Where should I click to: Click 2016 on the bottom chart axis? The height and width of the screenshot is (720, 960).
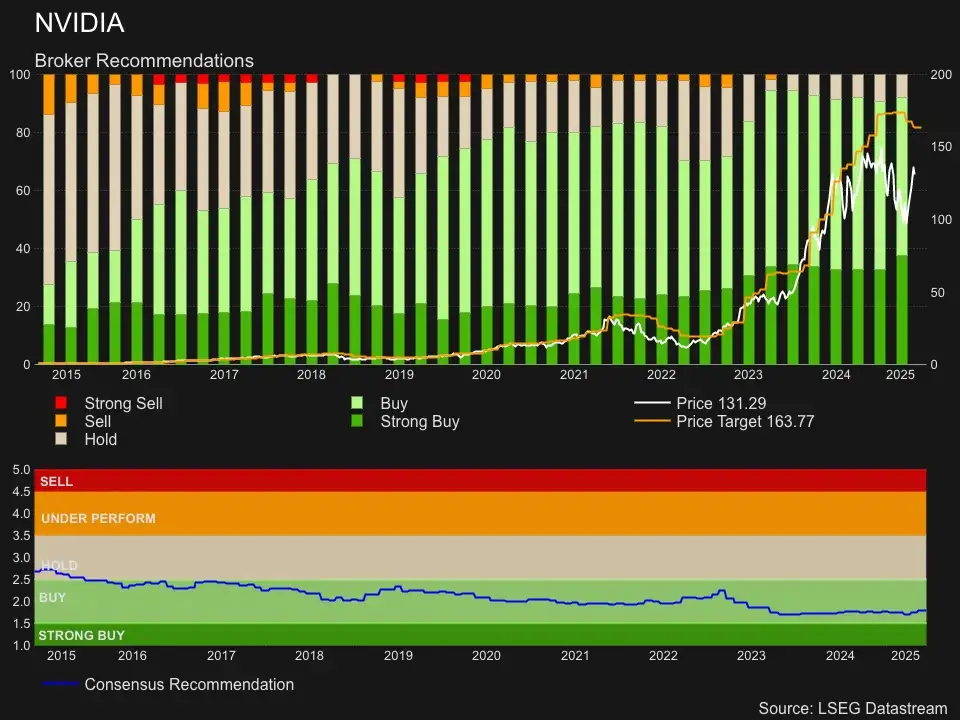(x=132, y=655)
